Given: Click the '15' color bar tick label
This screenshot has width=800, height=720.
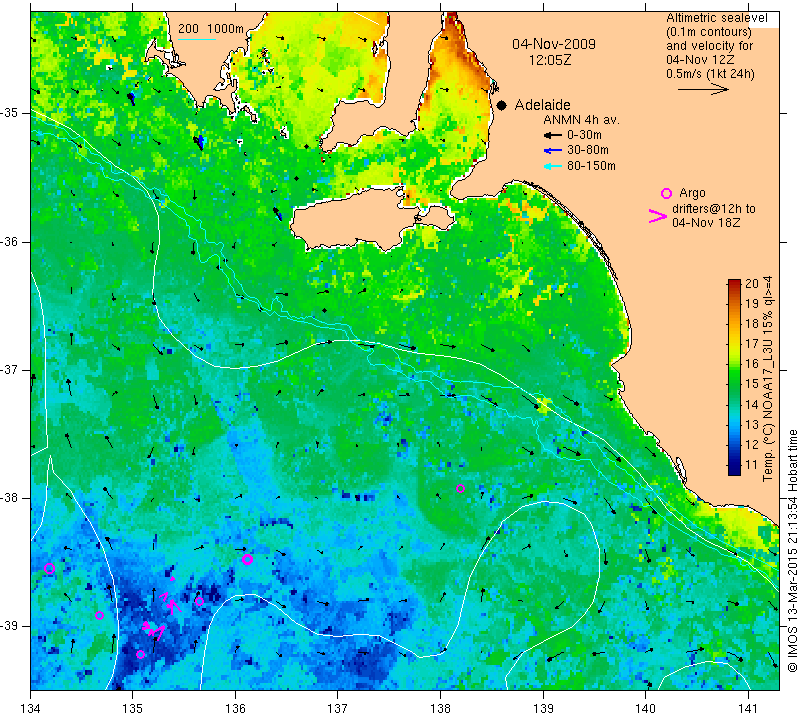Looking at the screenshot, I should coord(753,384).
